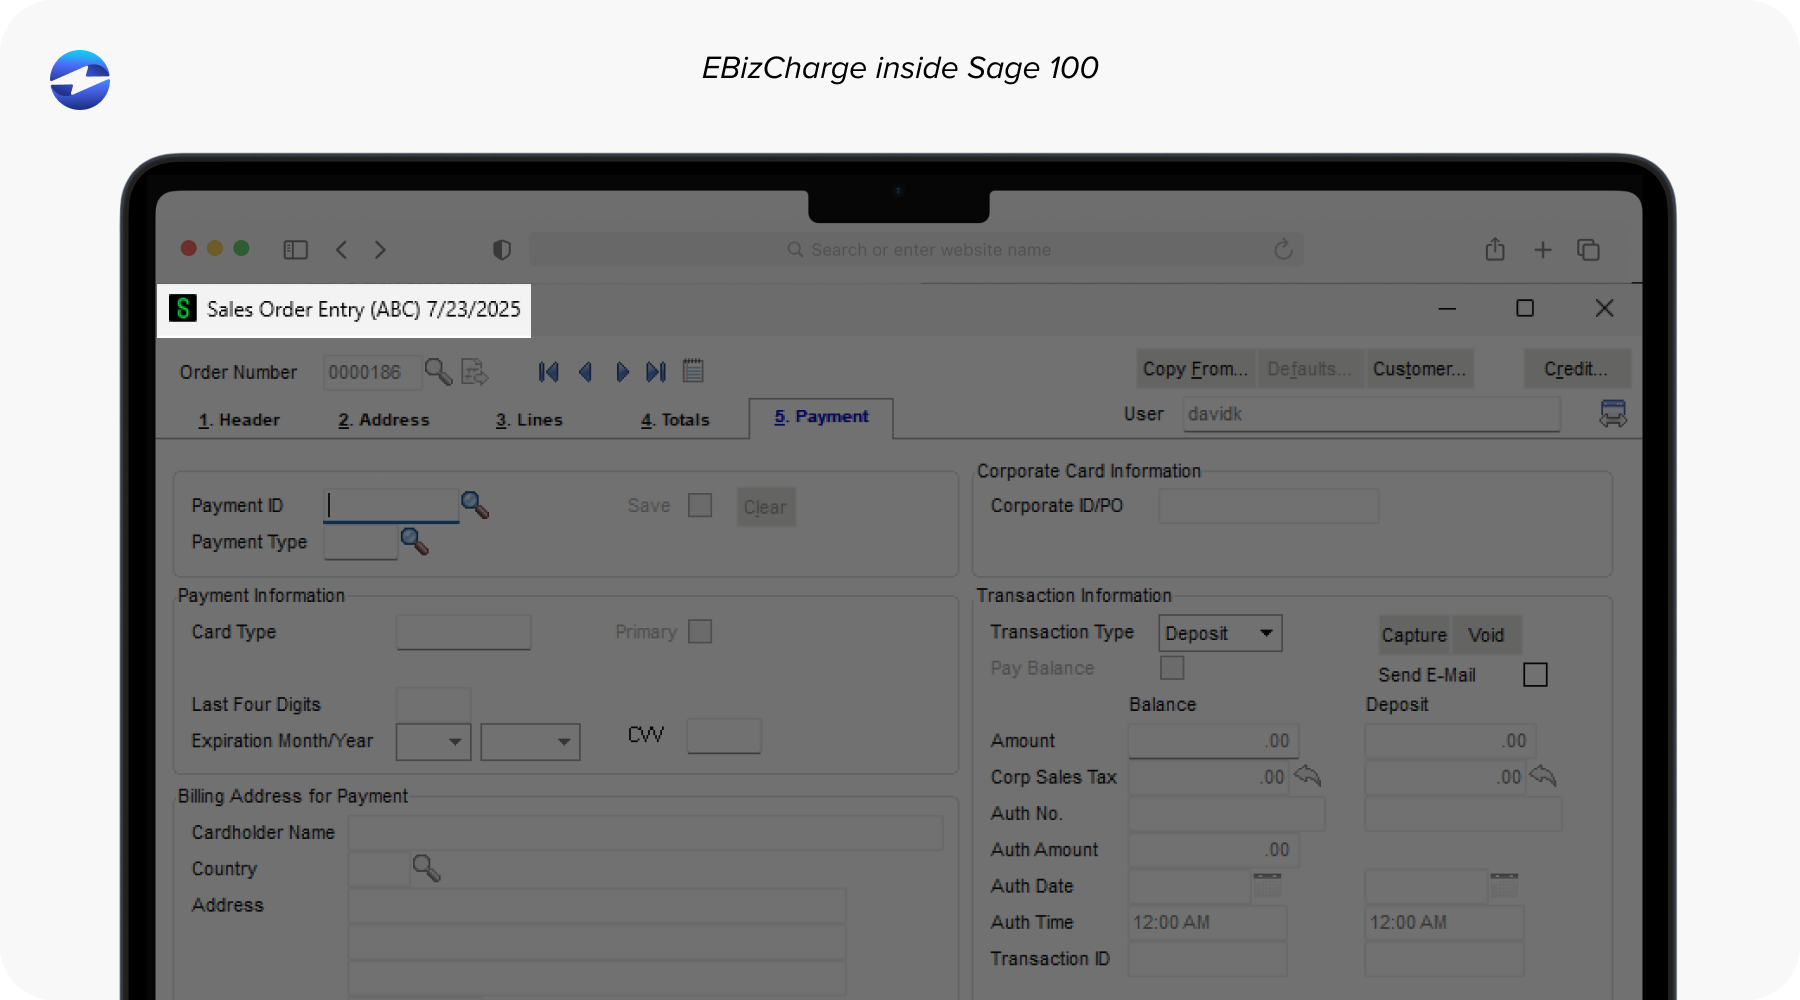Click inside the CVV input field
The height and width of the screenshot is (1000, 1800).
(x=724, y=735)
